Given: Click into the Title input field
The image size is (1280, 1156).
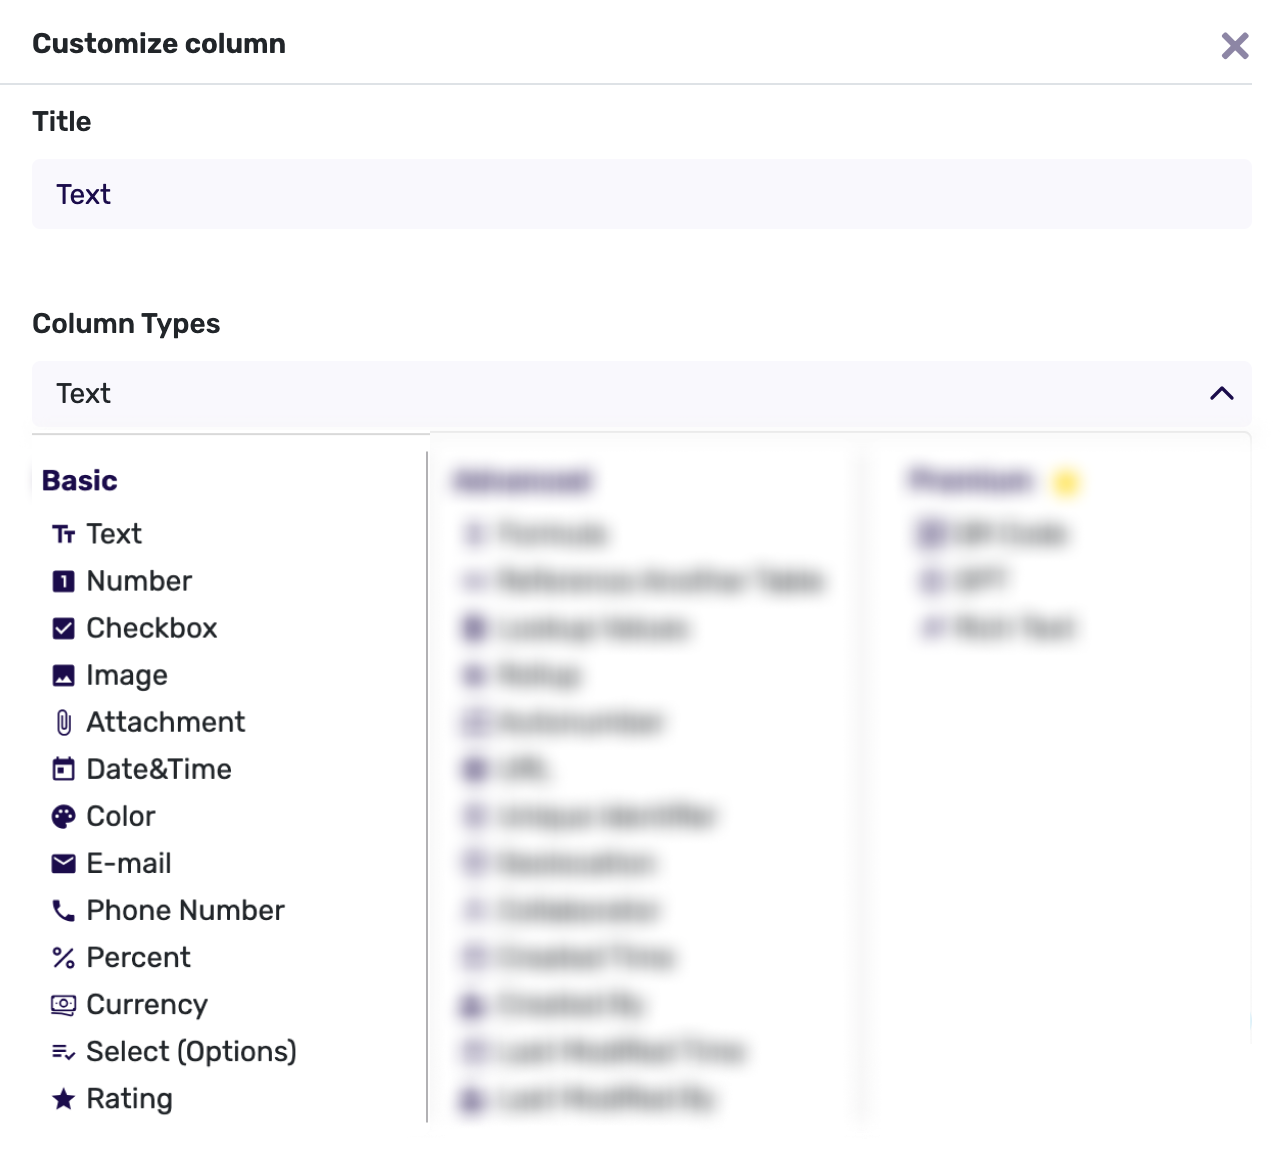Looking at the screenshot, I should (x=641, y=194).
